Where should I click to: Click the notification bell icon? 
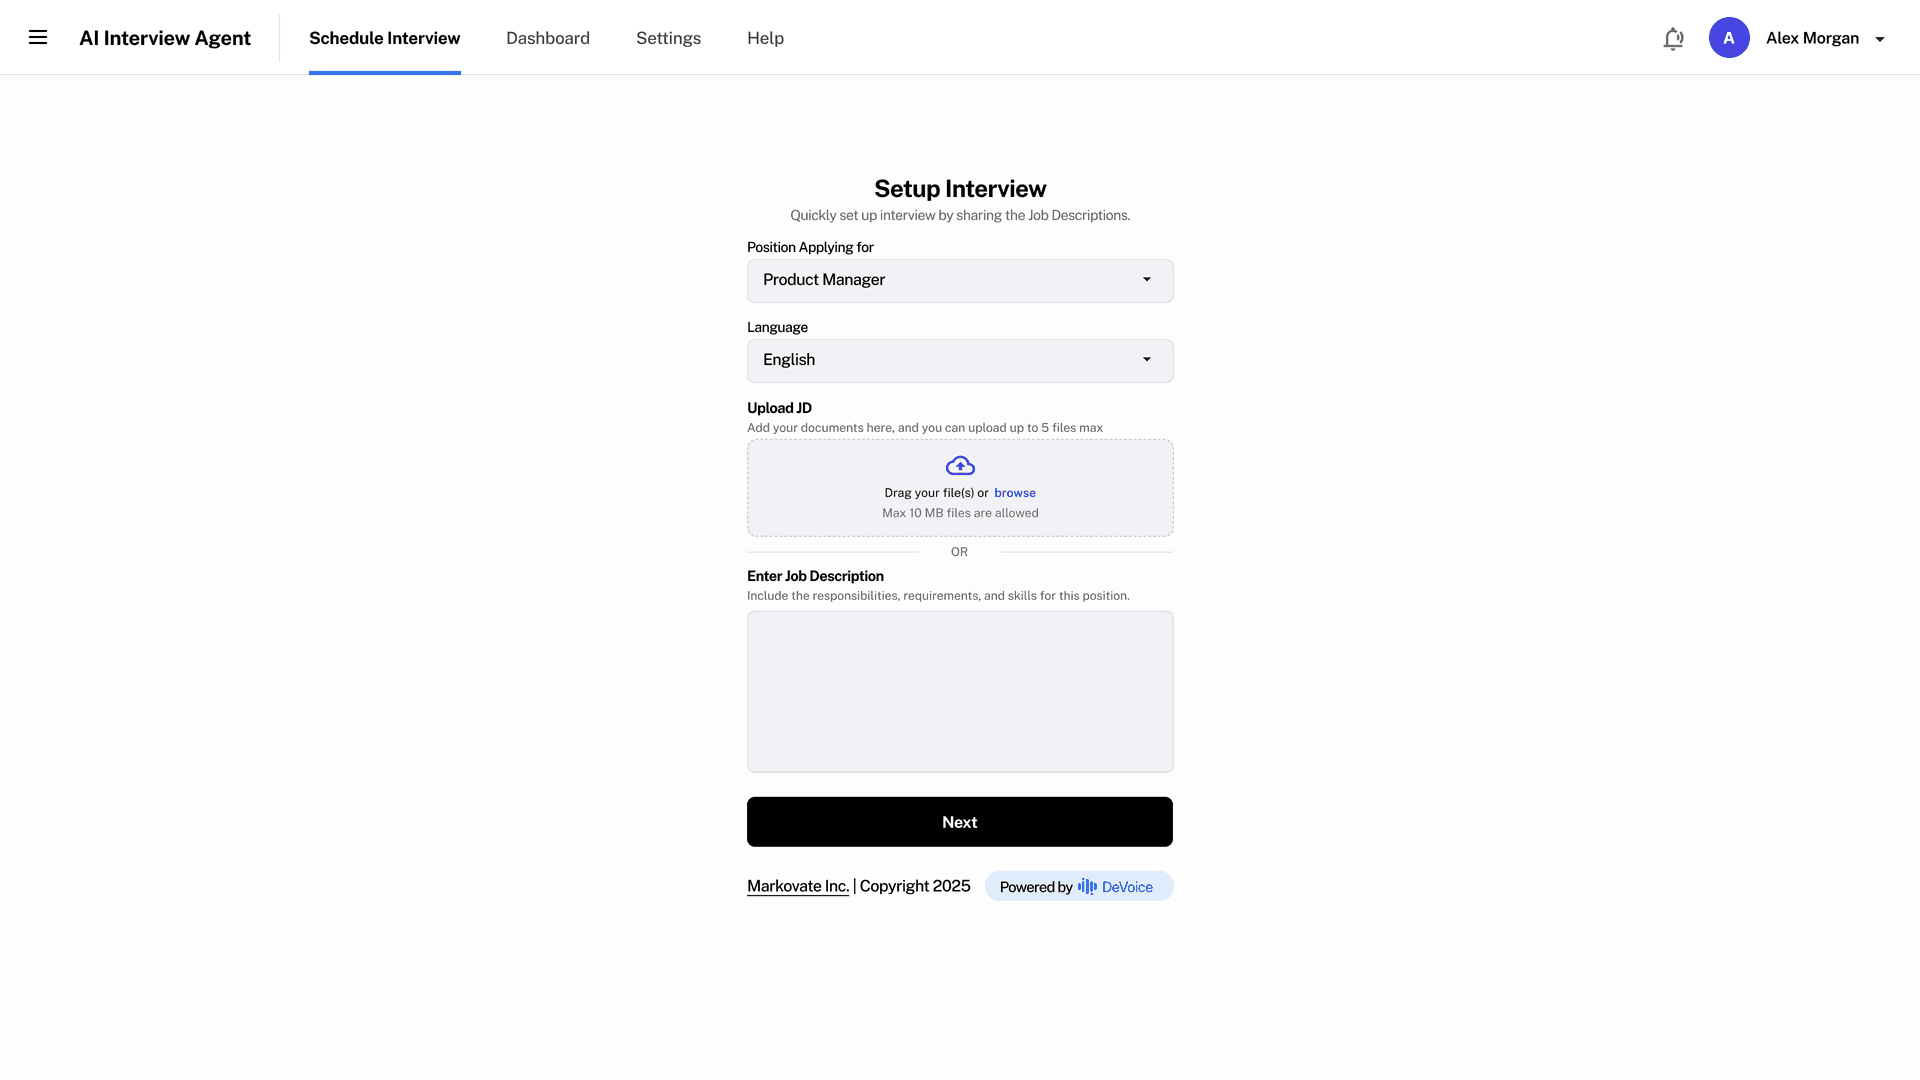(x=1673, y=39)
